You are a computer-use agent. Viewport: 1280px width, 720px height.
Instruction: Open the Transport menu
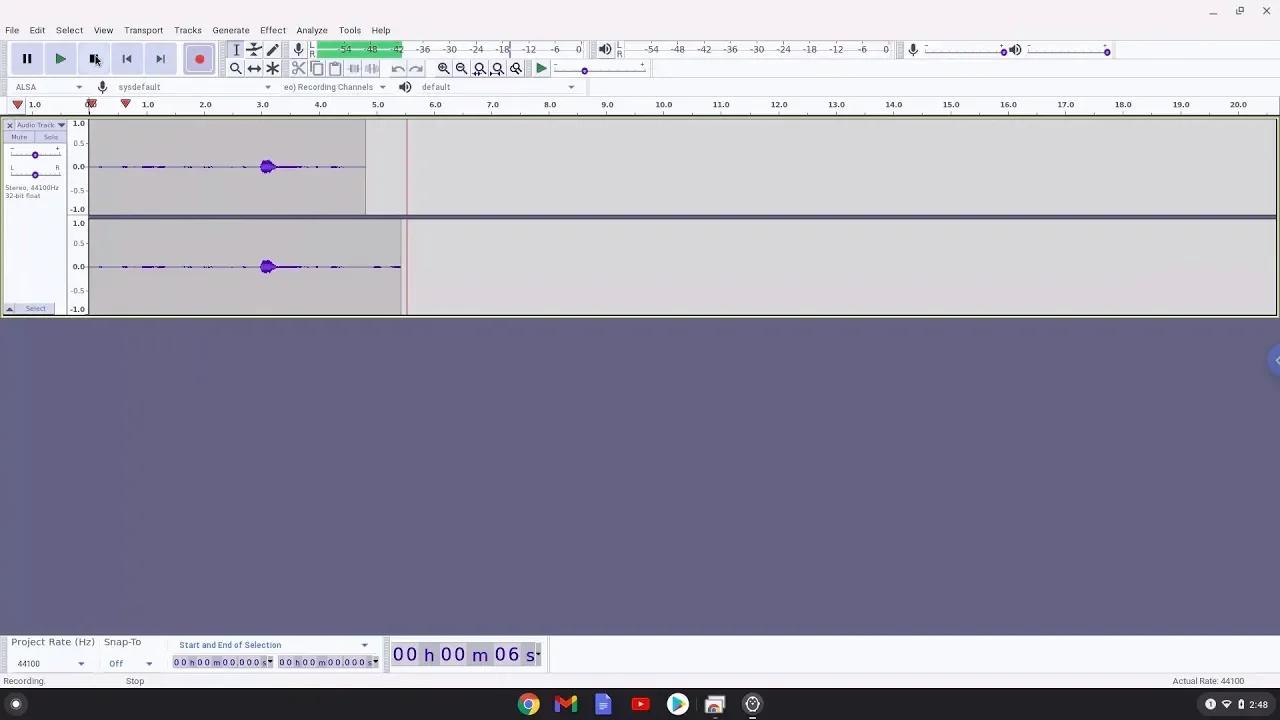tap(143, 30)
